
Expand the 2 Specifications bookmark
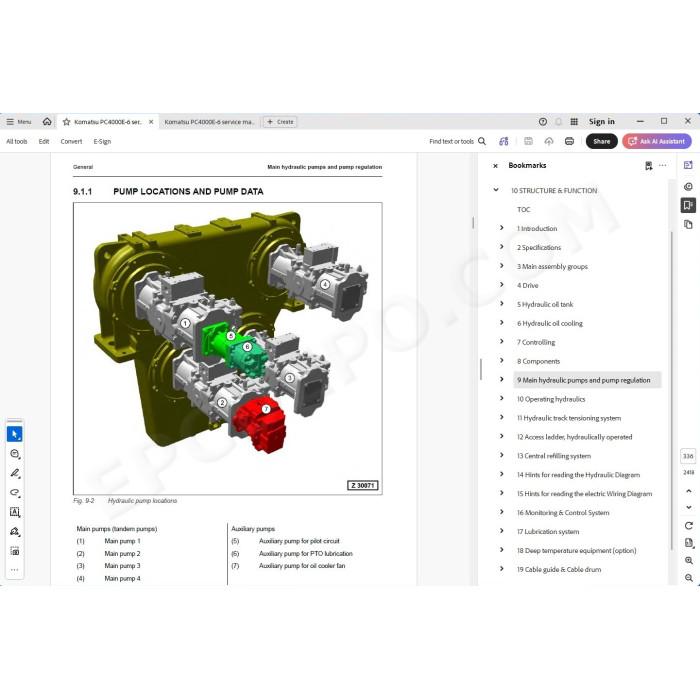(x=502, y=246)
